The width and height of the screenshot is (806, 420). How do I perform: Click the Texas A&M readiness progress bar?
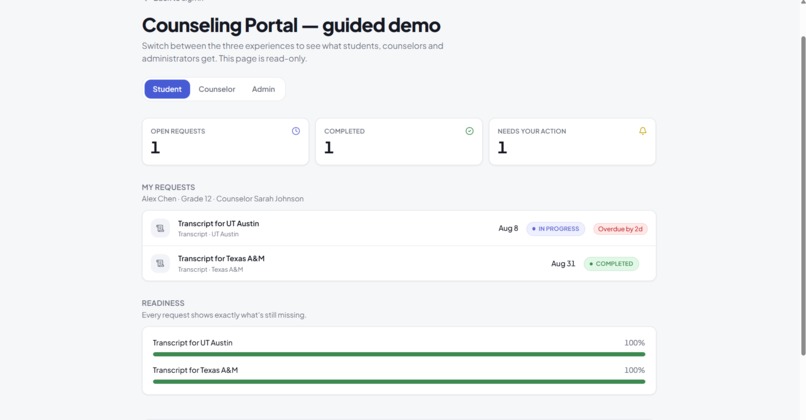[399, 381]
